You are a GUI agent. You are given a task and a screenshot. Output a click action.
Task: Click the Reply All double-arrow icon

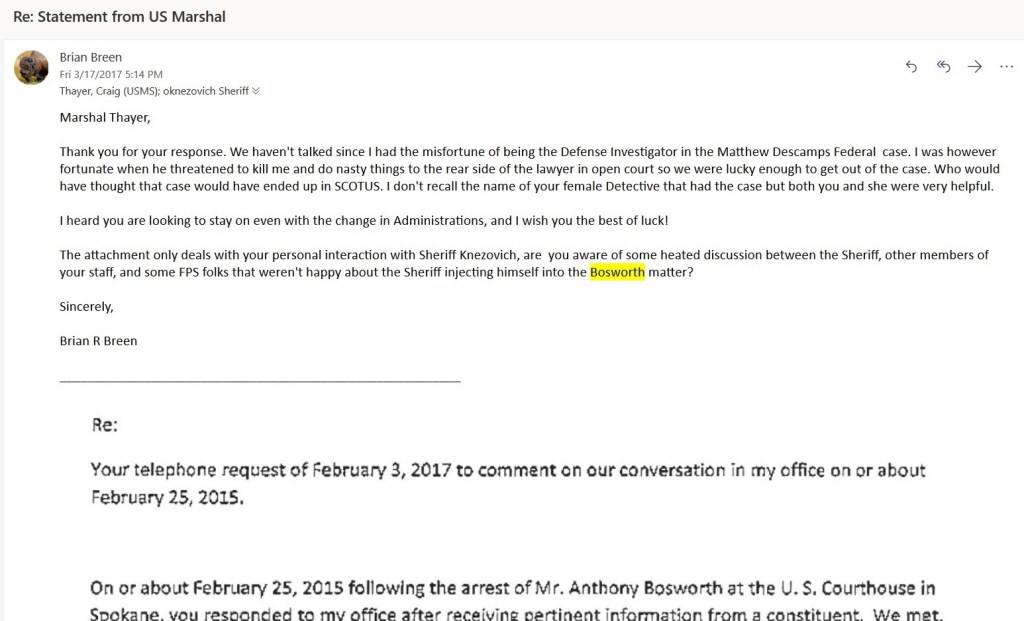(943, 67)
